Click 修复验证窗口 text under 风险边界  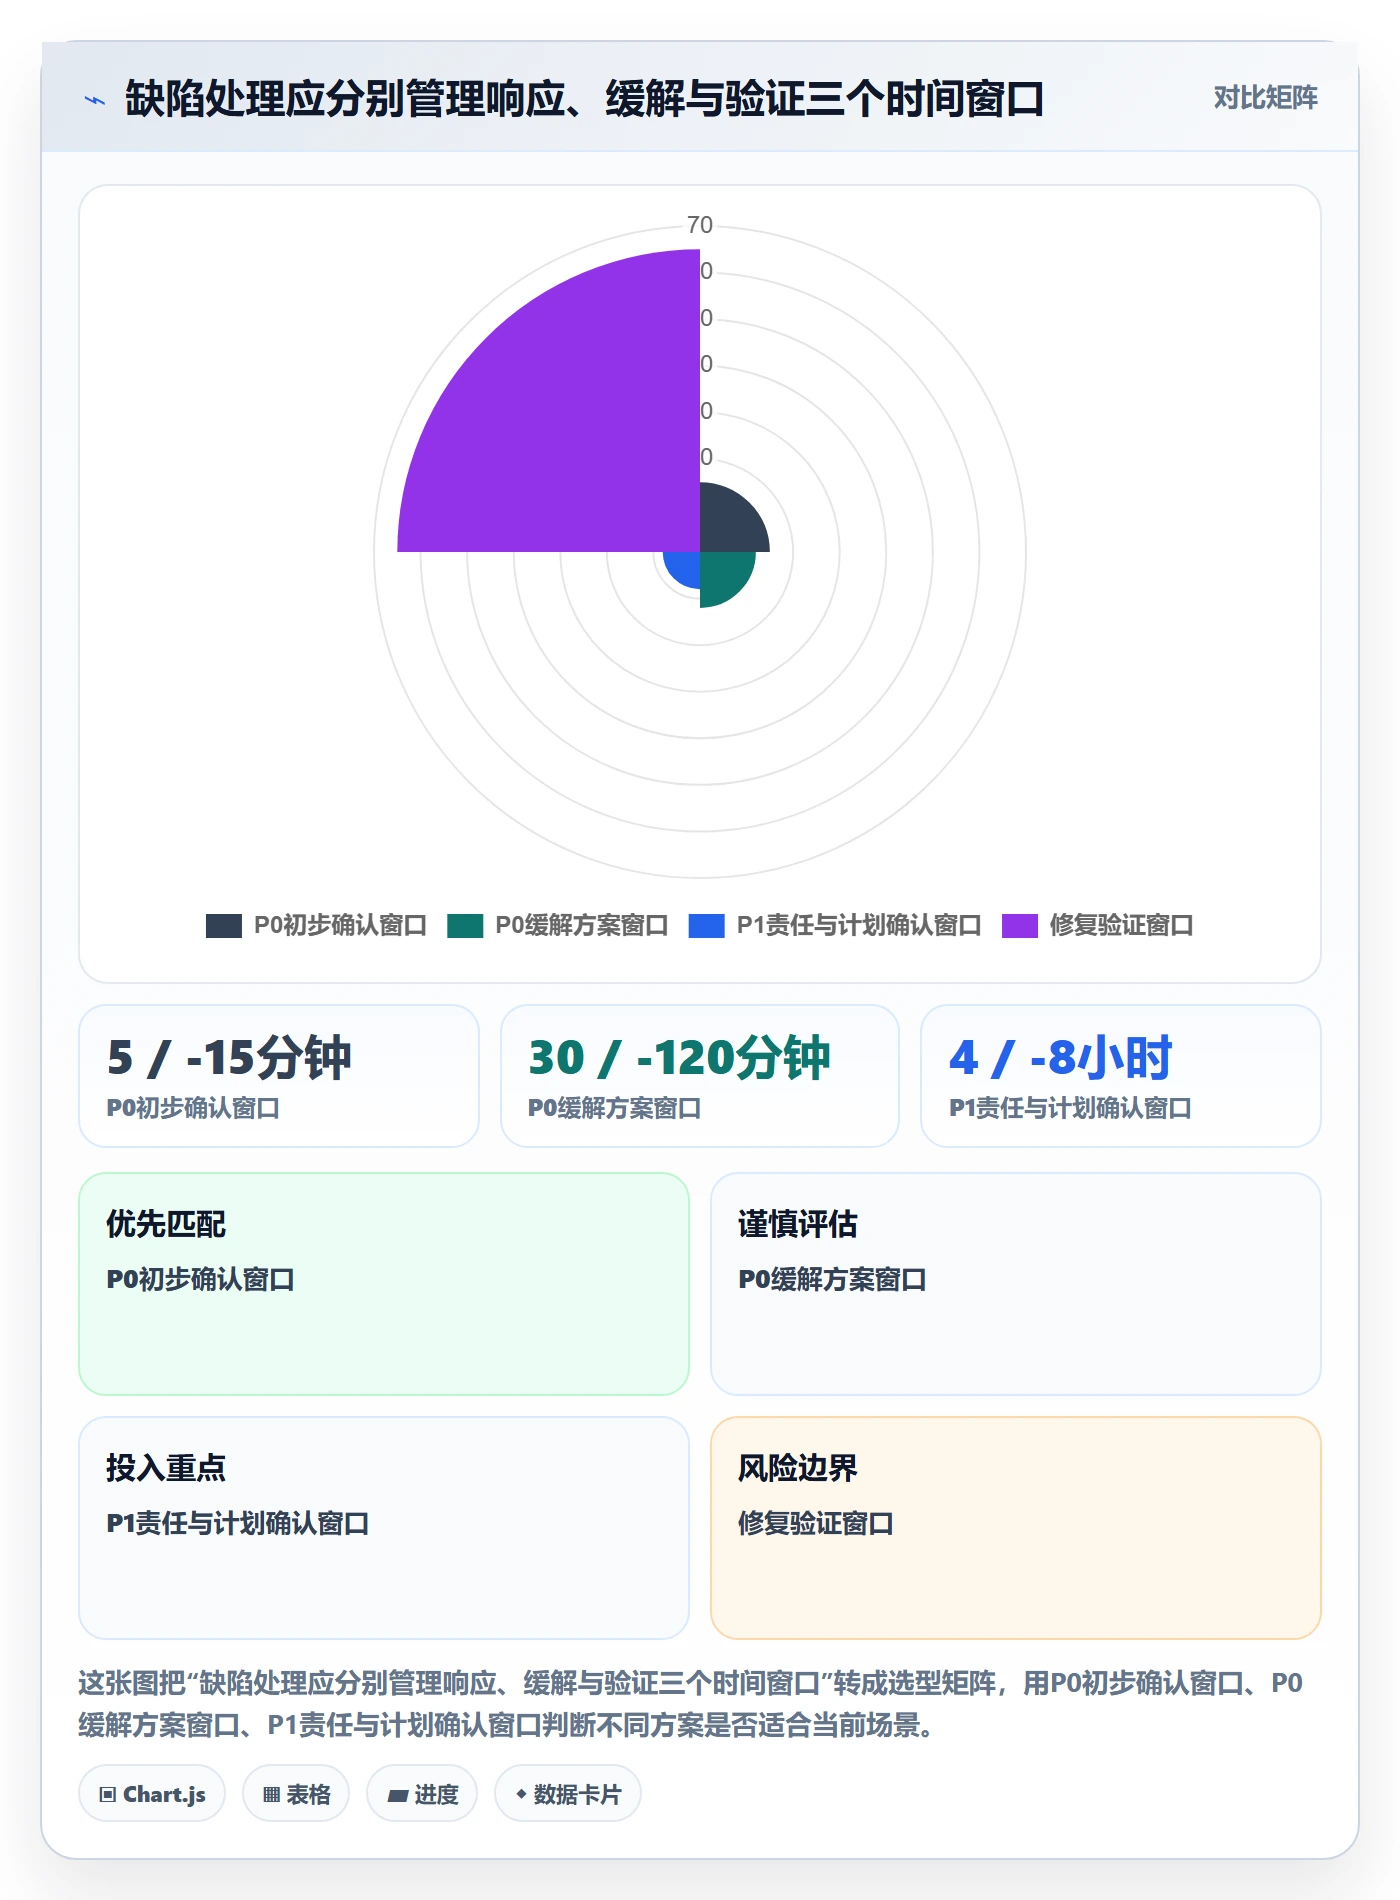tap(816, 1523)
